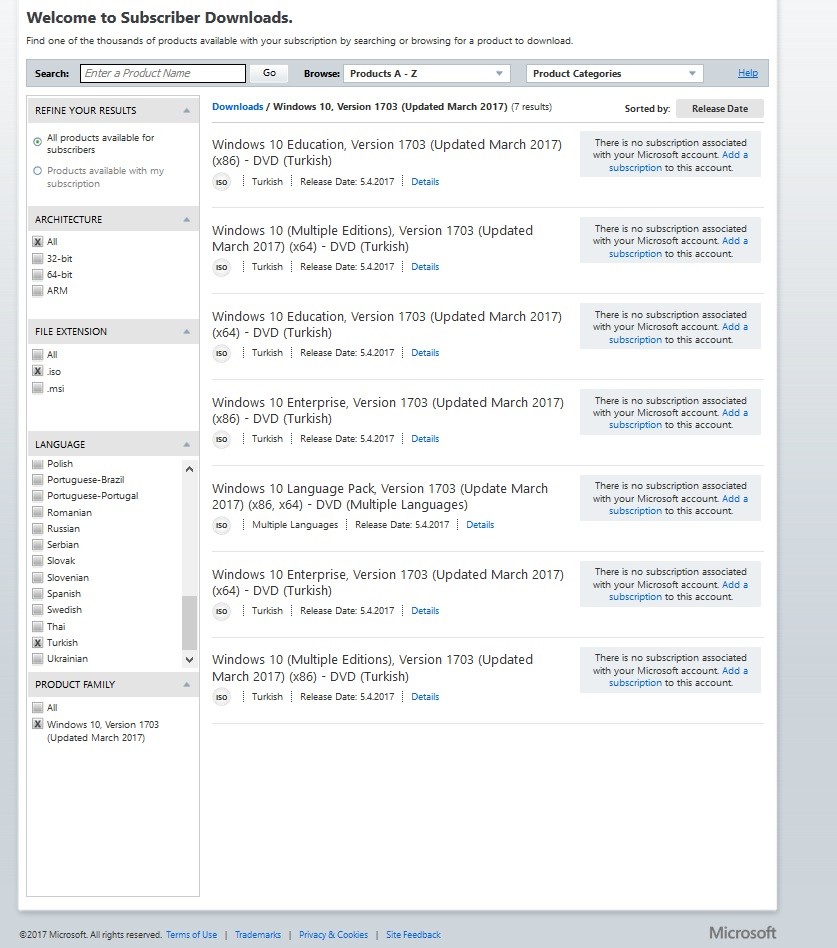Image resolution: width=837 pixels, height=948 pixels.
Task: Click language list scrollbar down arrow
Action: pyautogui.click(x=189, y=660)
